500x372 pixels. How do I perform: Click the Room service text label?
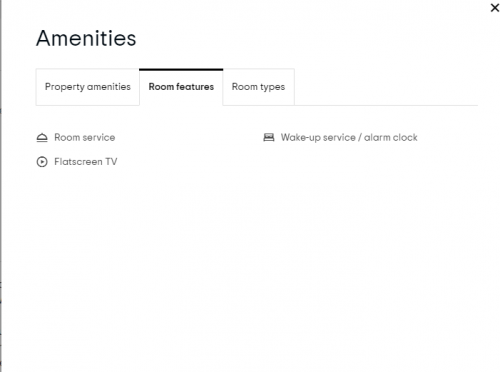point(85,137)
